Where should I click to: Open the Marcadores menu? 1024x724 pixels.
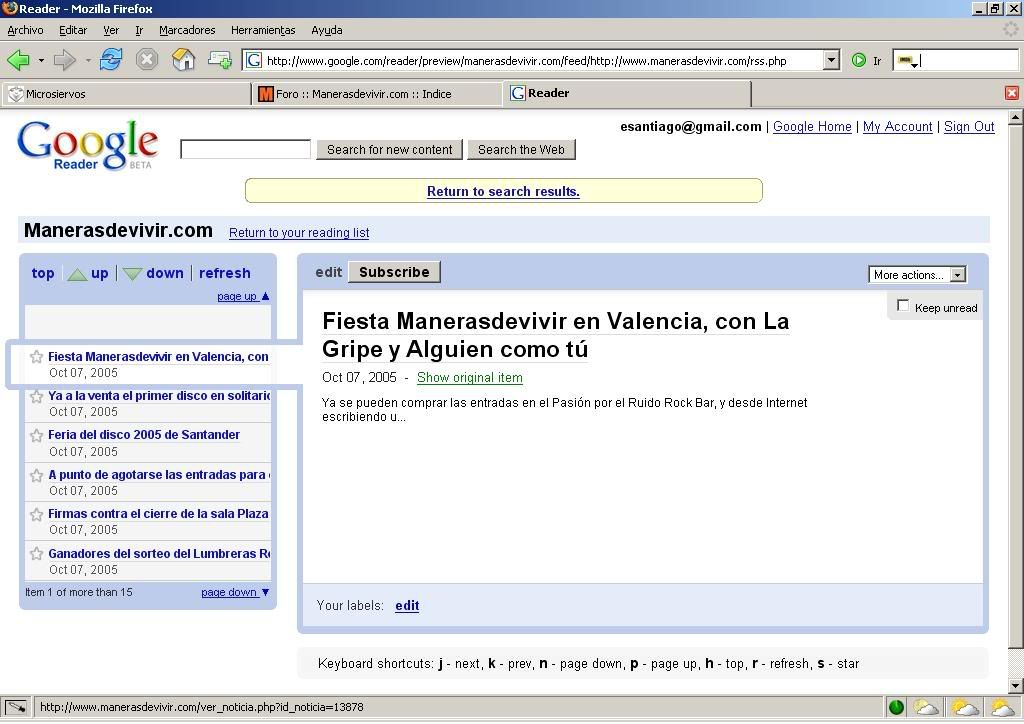pos(187,30)
